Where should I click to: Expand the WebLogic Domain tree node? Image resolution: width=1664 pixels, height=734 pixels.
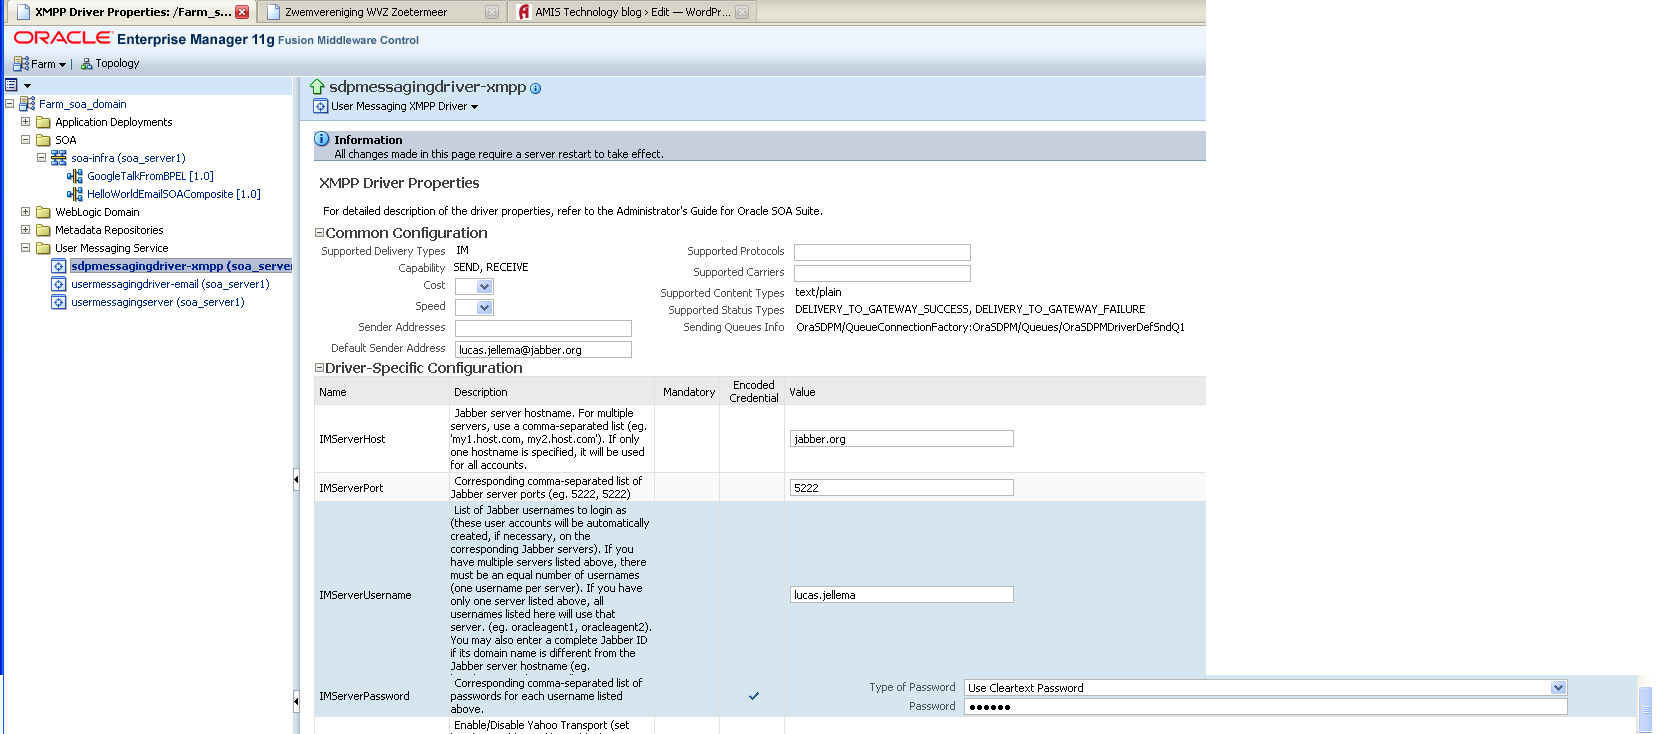tap(25, 212)
